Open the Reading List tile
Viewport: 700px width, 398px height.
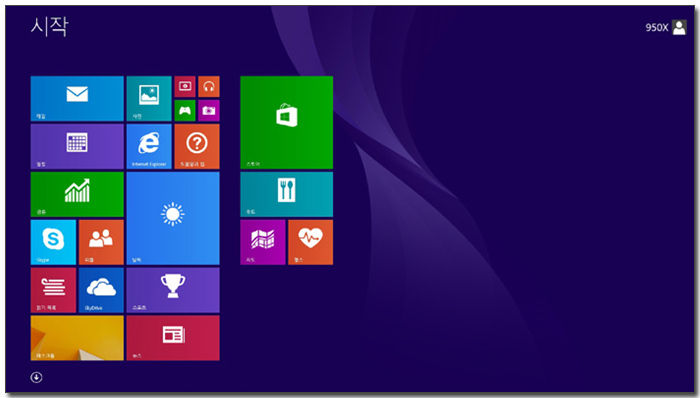(x=53, y=290)
